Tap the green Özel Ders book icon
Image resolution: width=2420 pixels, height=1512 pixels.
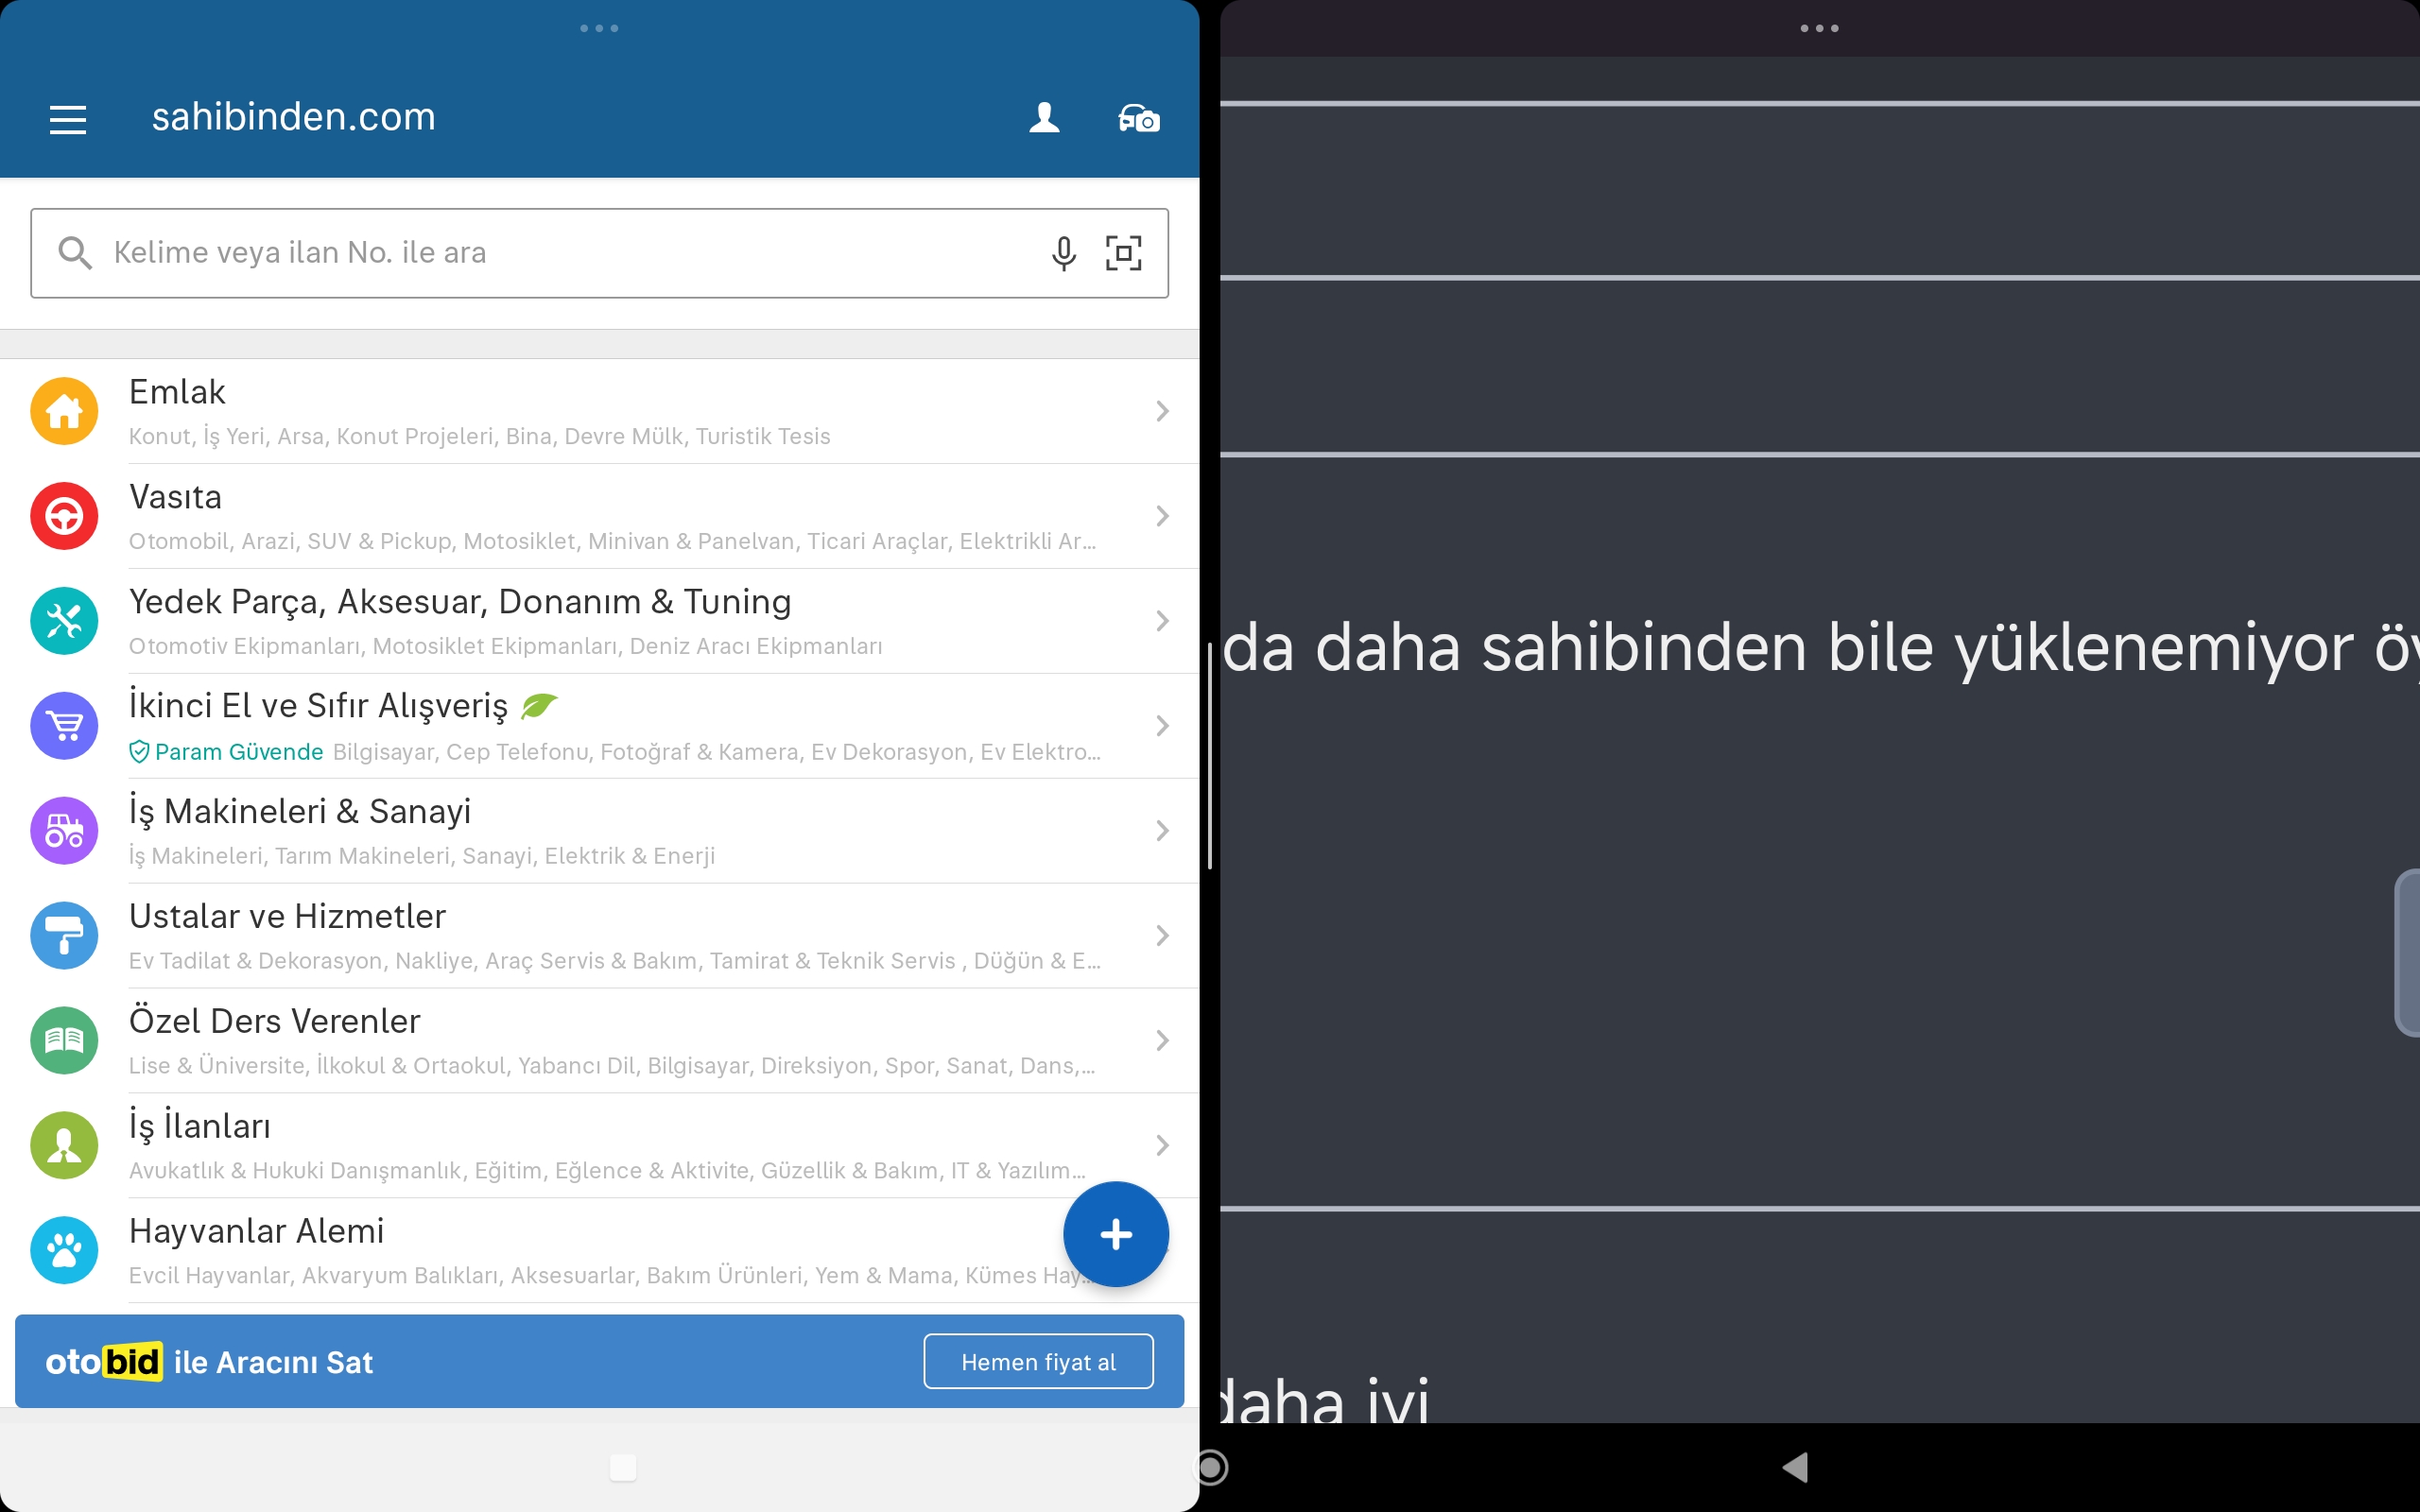64,1041
